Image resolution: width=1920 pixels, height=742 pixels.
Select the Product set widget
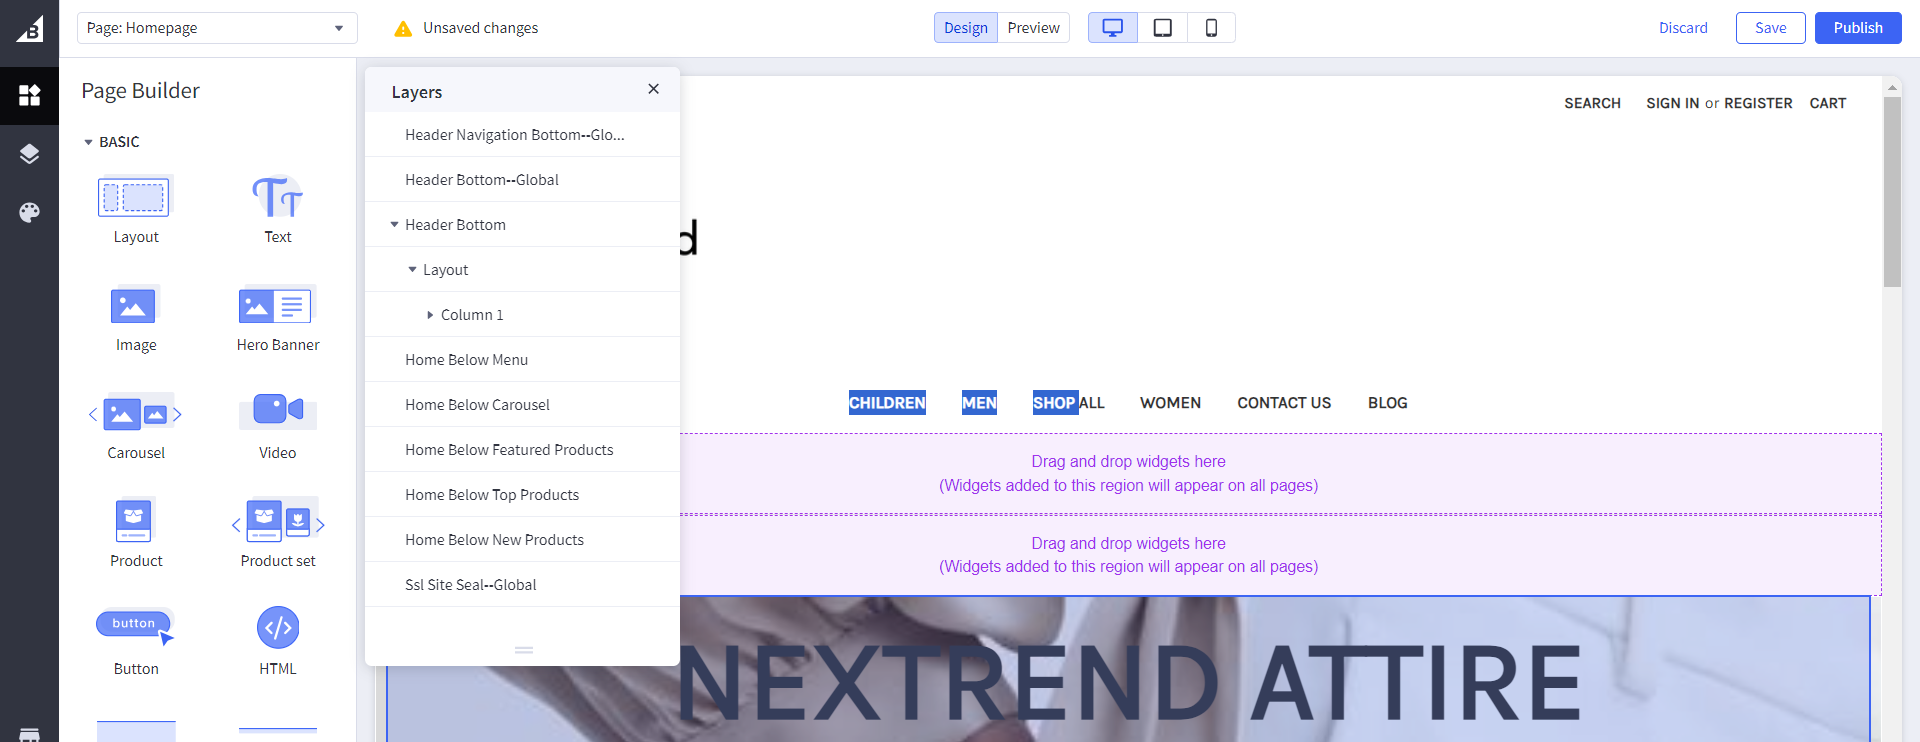pos(278,534)
